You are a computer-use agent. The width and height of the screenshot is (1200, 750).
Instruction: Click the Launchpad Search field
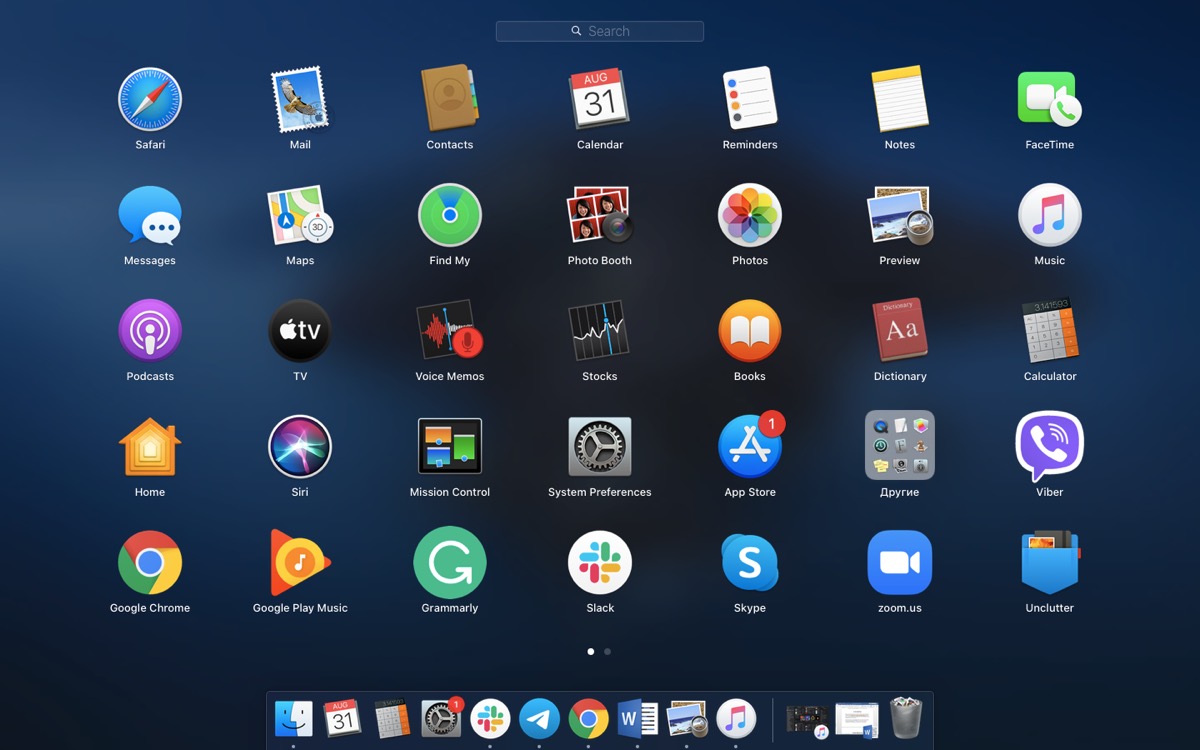600,31
